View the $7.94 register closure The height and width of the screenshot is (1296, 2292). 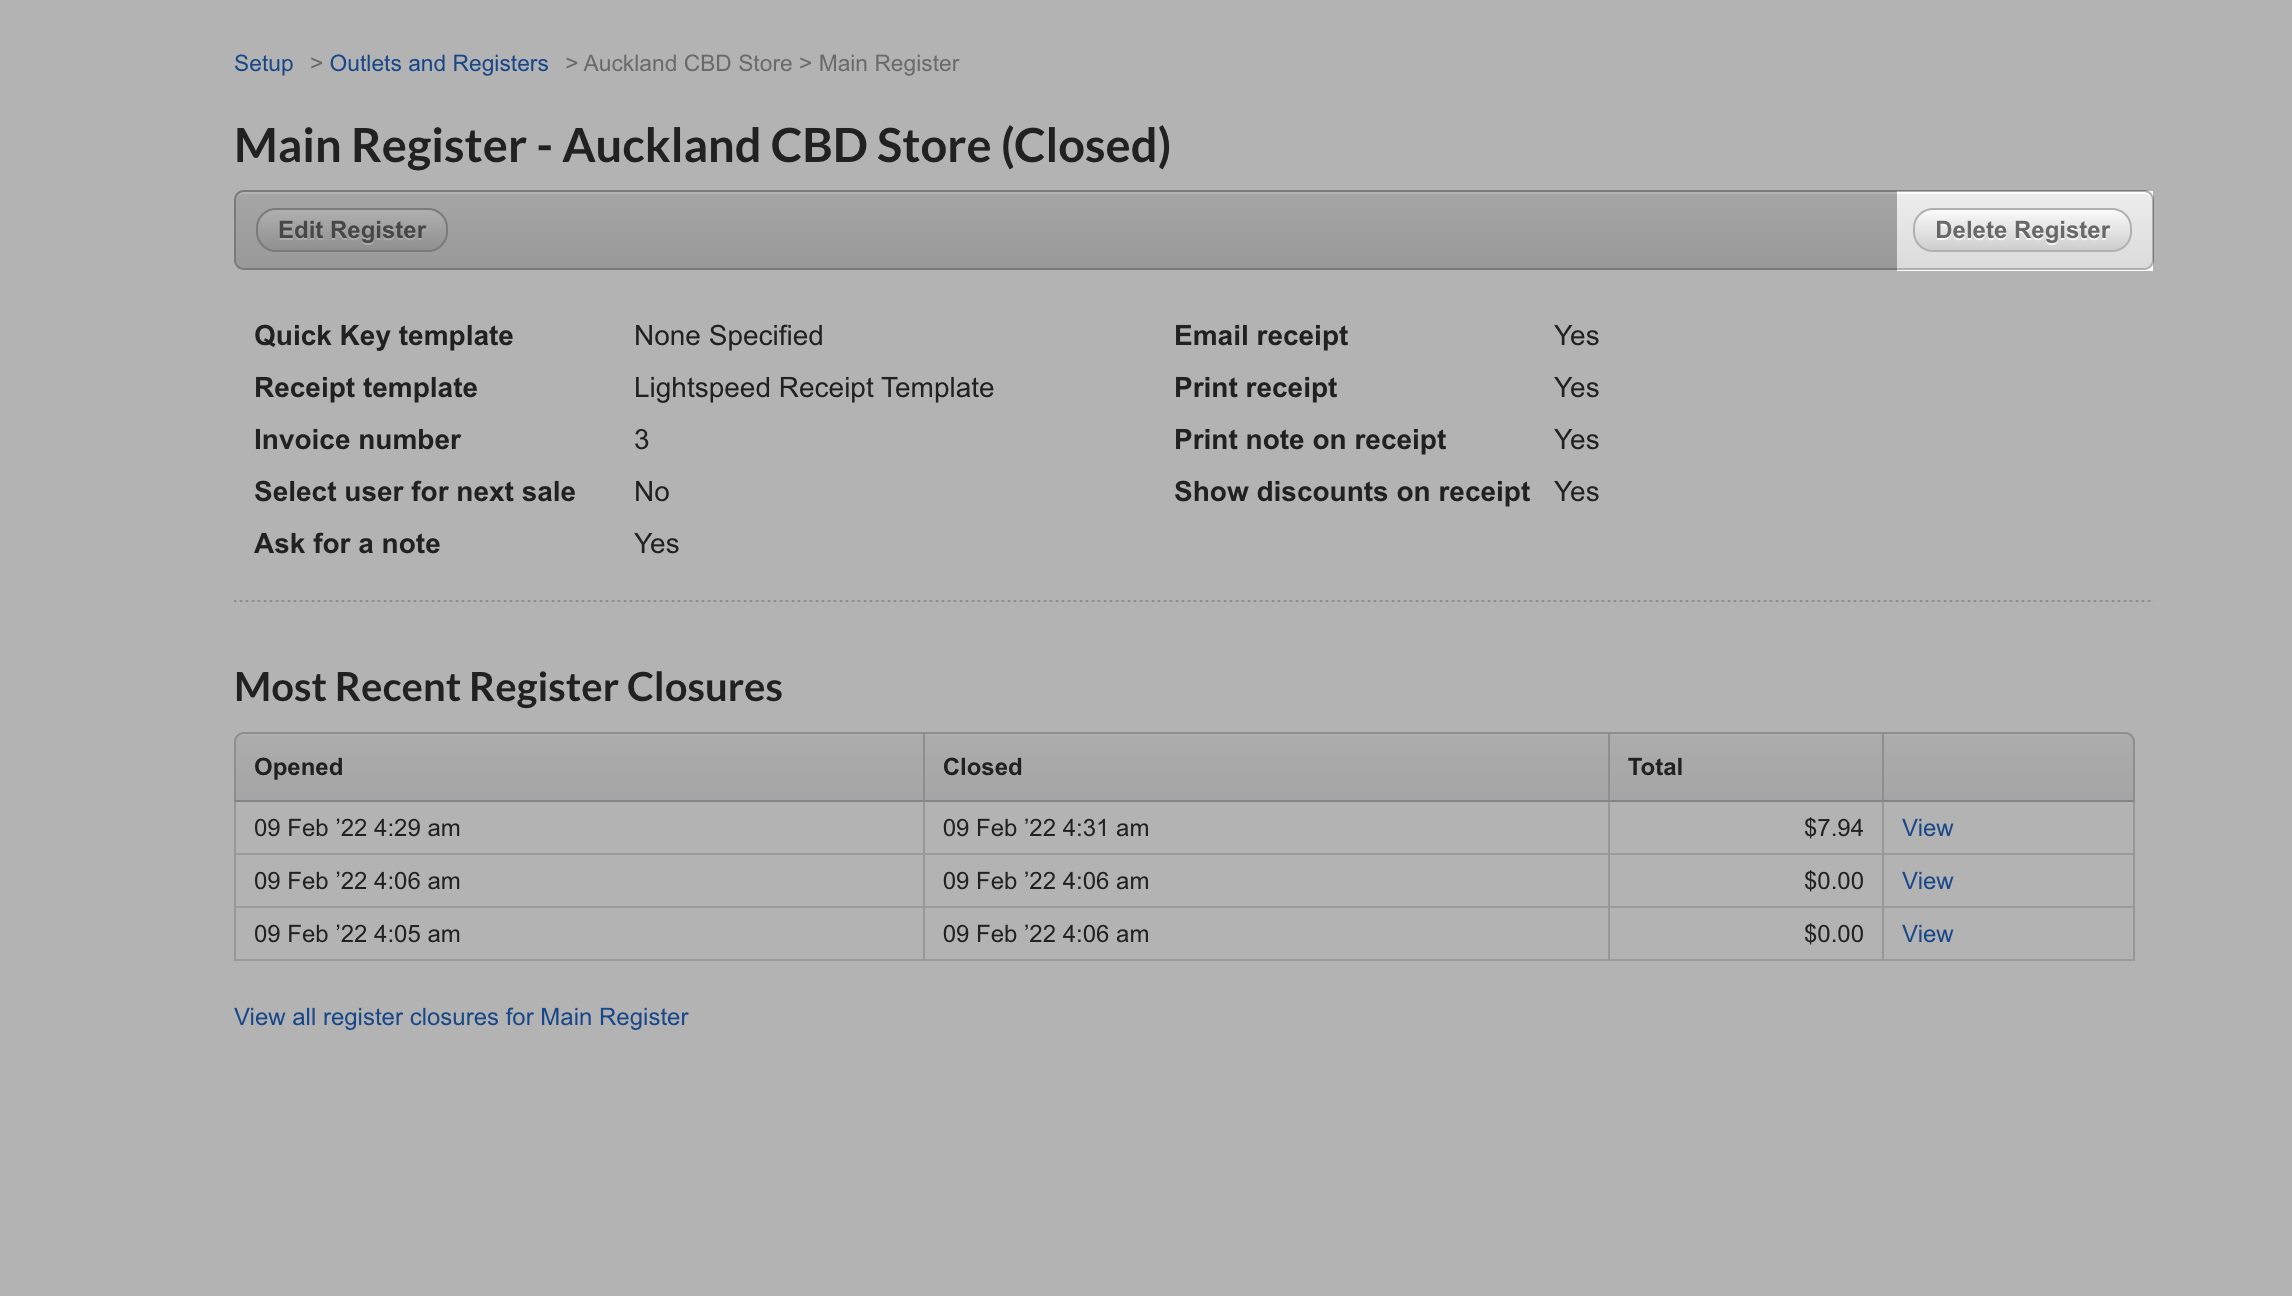(1926, 828)
